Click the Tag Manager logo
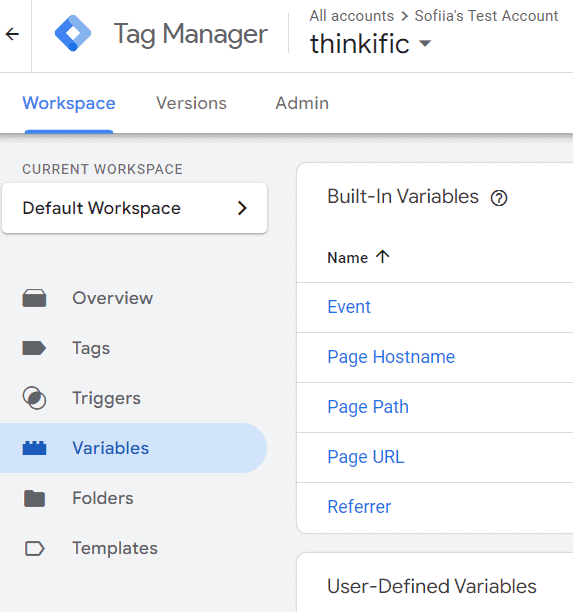 tap(73, 33)
